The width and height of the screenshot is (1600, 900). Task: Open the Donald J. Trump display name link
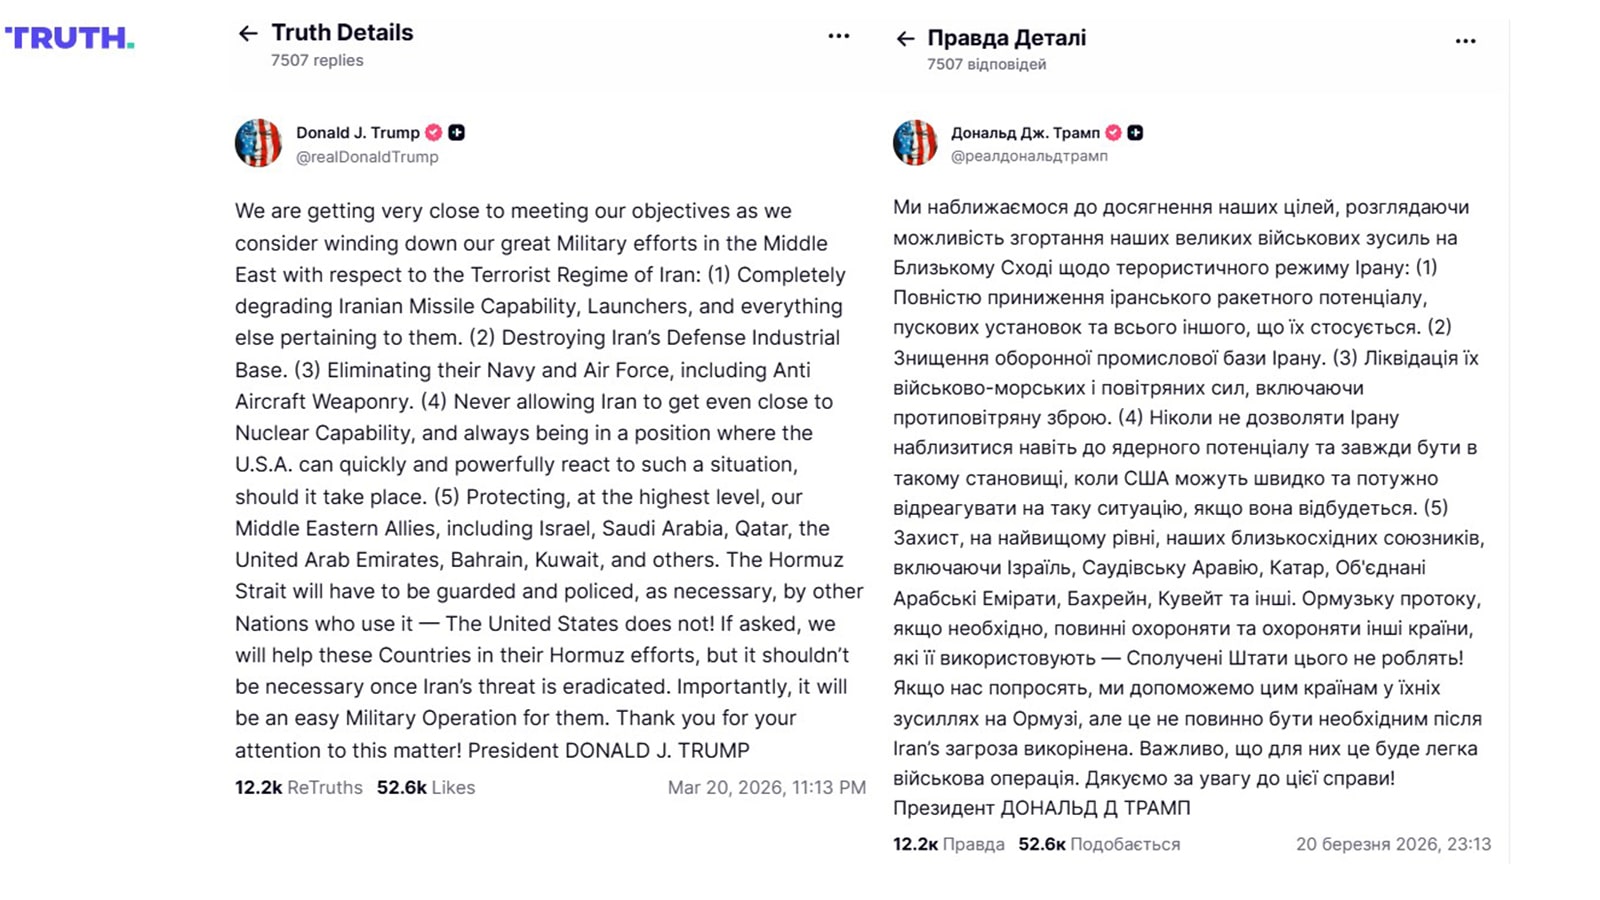pyautogui.click(x=357, y=132)
